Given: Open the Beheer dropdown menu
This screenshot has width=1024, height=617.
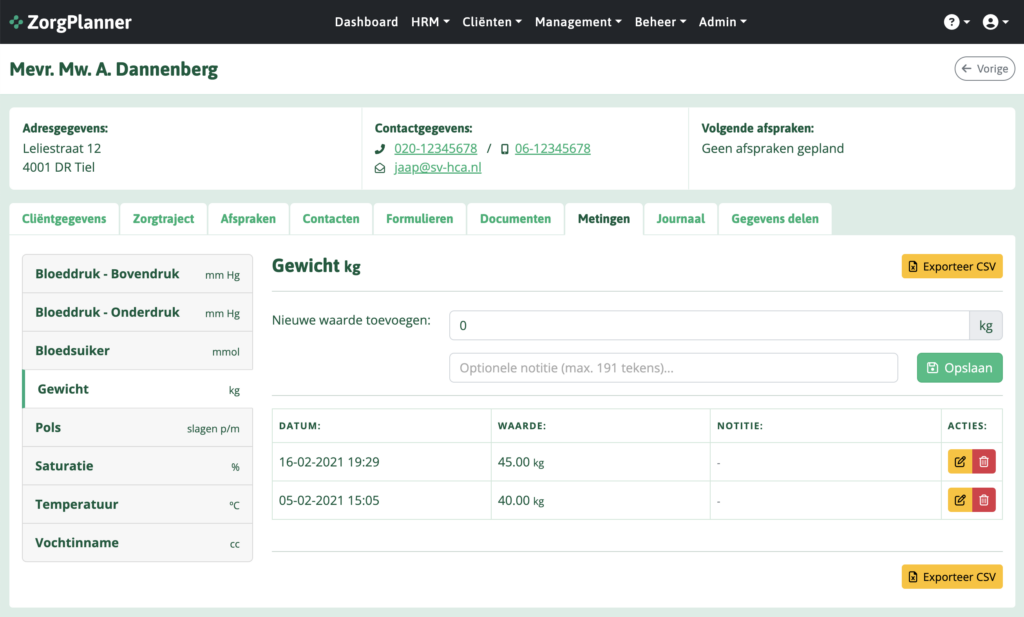Looking at the screenshot, I should [x=660, y=22].
